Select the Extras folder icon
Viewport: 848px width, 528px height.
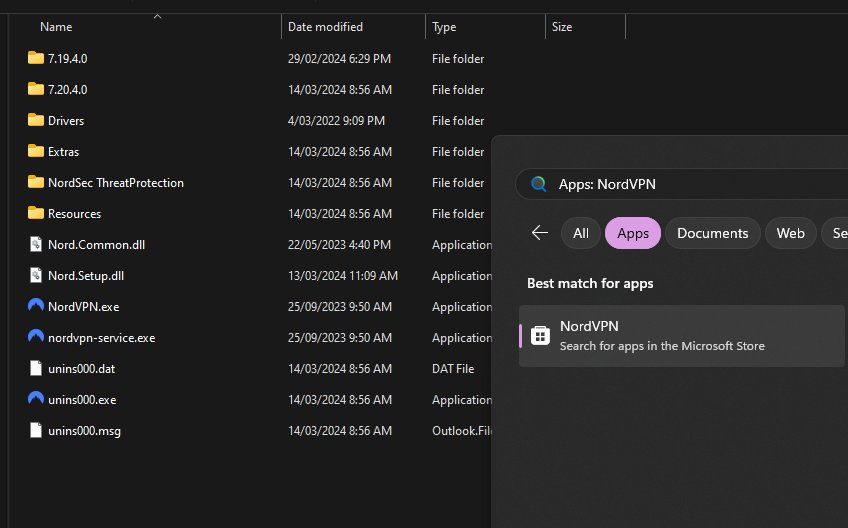click(x=36, y=151)
